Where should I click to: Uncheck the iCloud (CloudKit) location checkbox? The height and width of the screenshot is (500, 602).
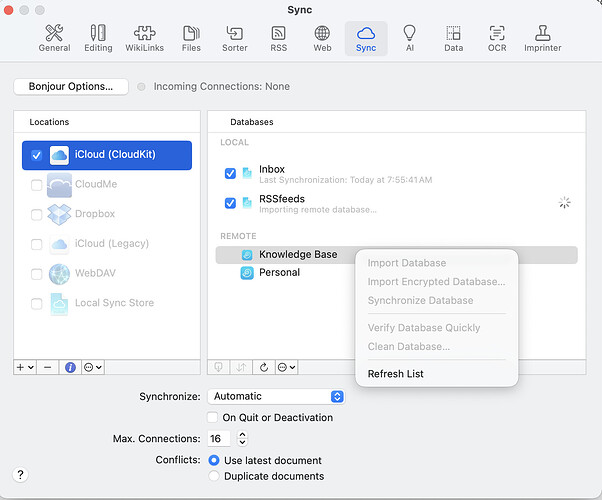[x=37, y=155]
